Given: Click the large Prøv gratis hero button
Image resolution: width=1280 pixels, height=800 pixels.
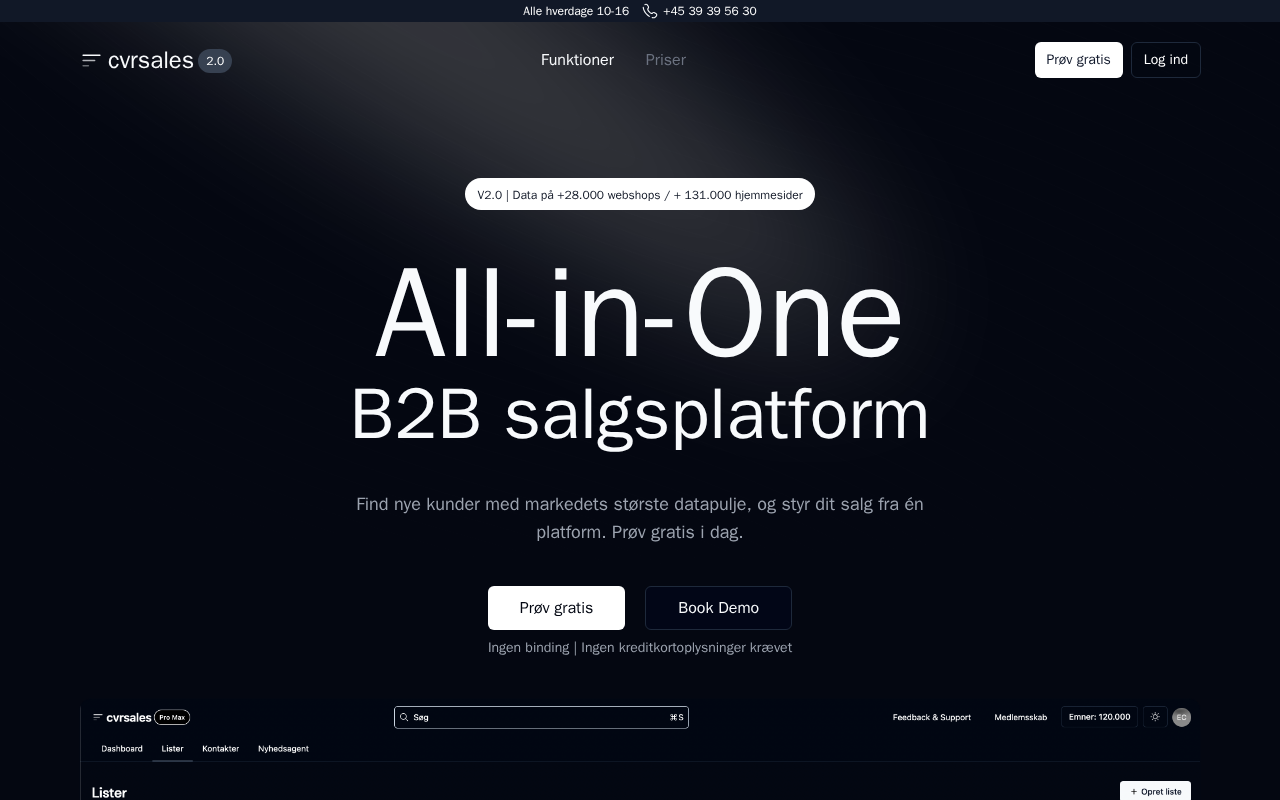Looking at the screenshot, I should (556, 608).
